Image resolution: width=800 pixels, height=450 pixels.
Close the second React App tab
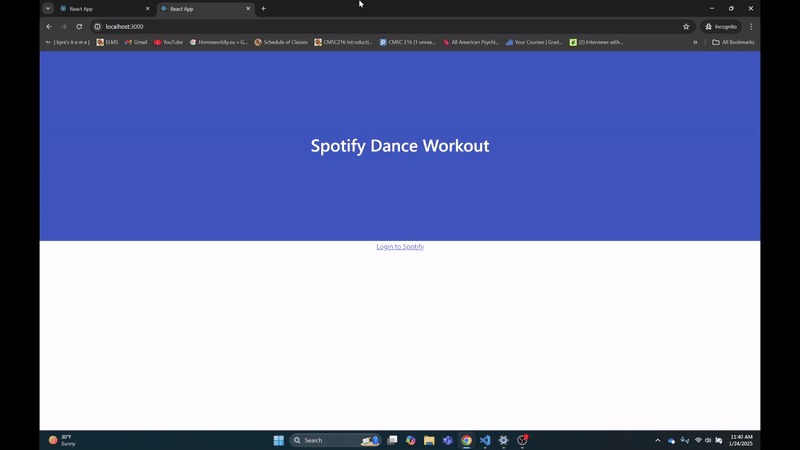pos(248,9)
